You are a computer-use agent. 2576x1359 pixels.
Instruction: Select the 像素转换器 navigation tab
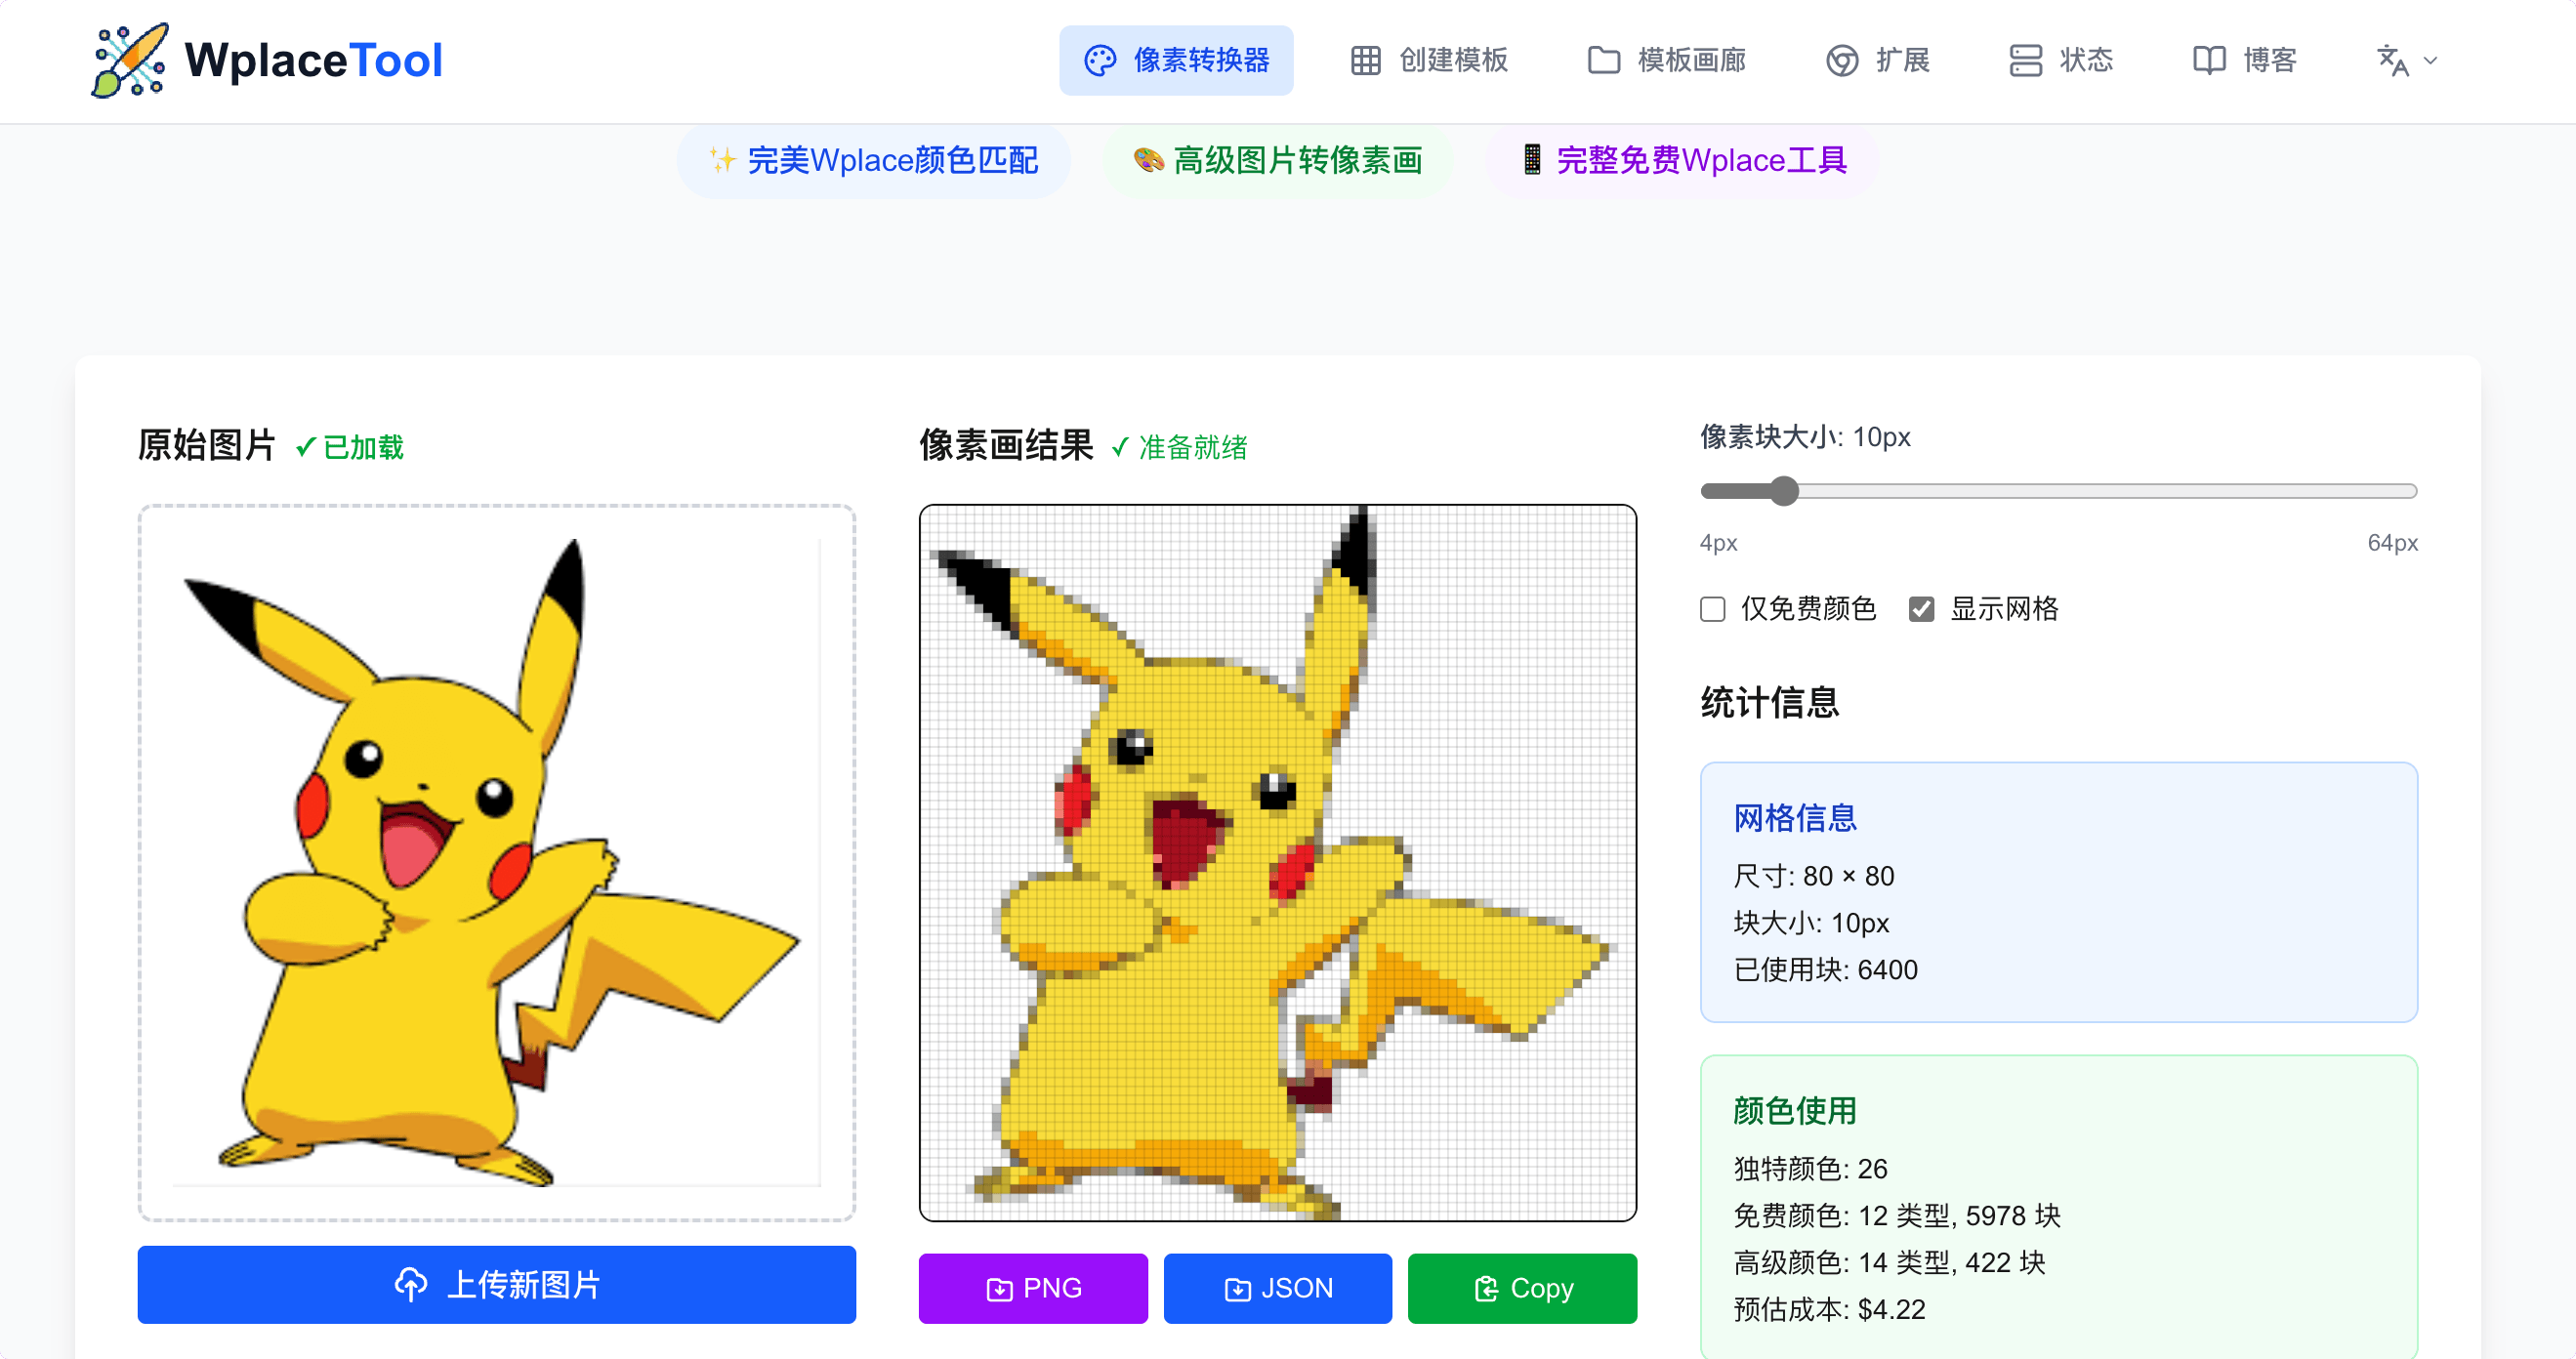tap(1177, 60)
